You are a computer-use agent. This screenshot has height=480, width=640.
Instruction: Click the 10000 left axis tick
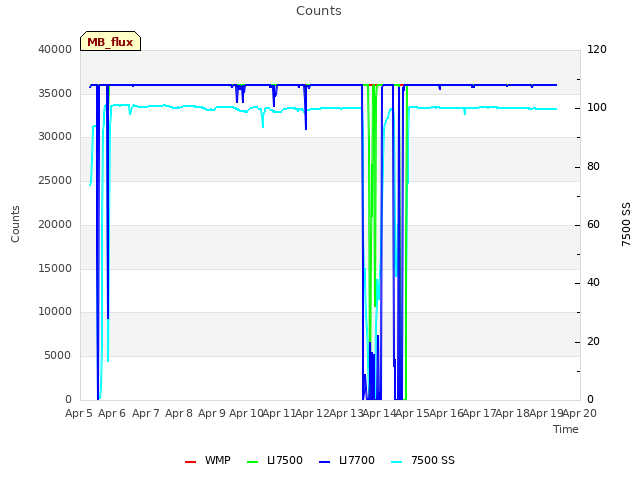[55, 311]
